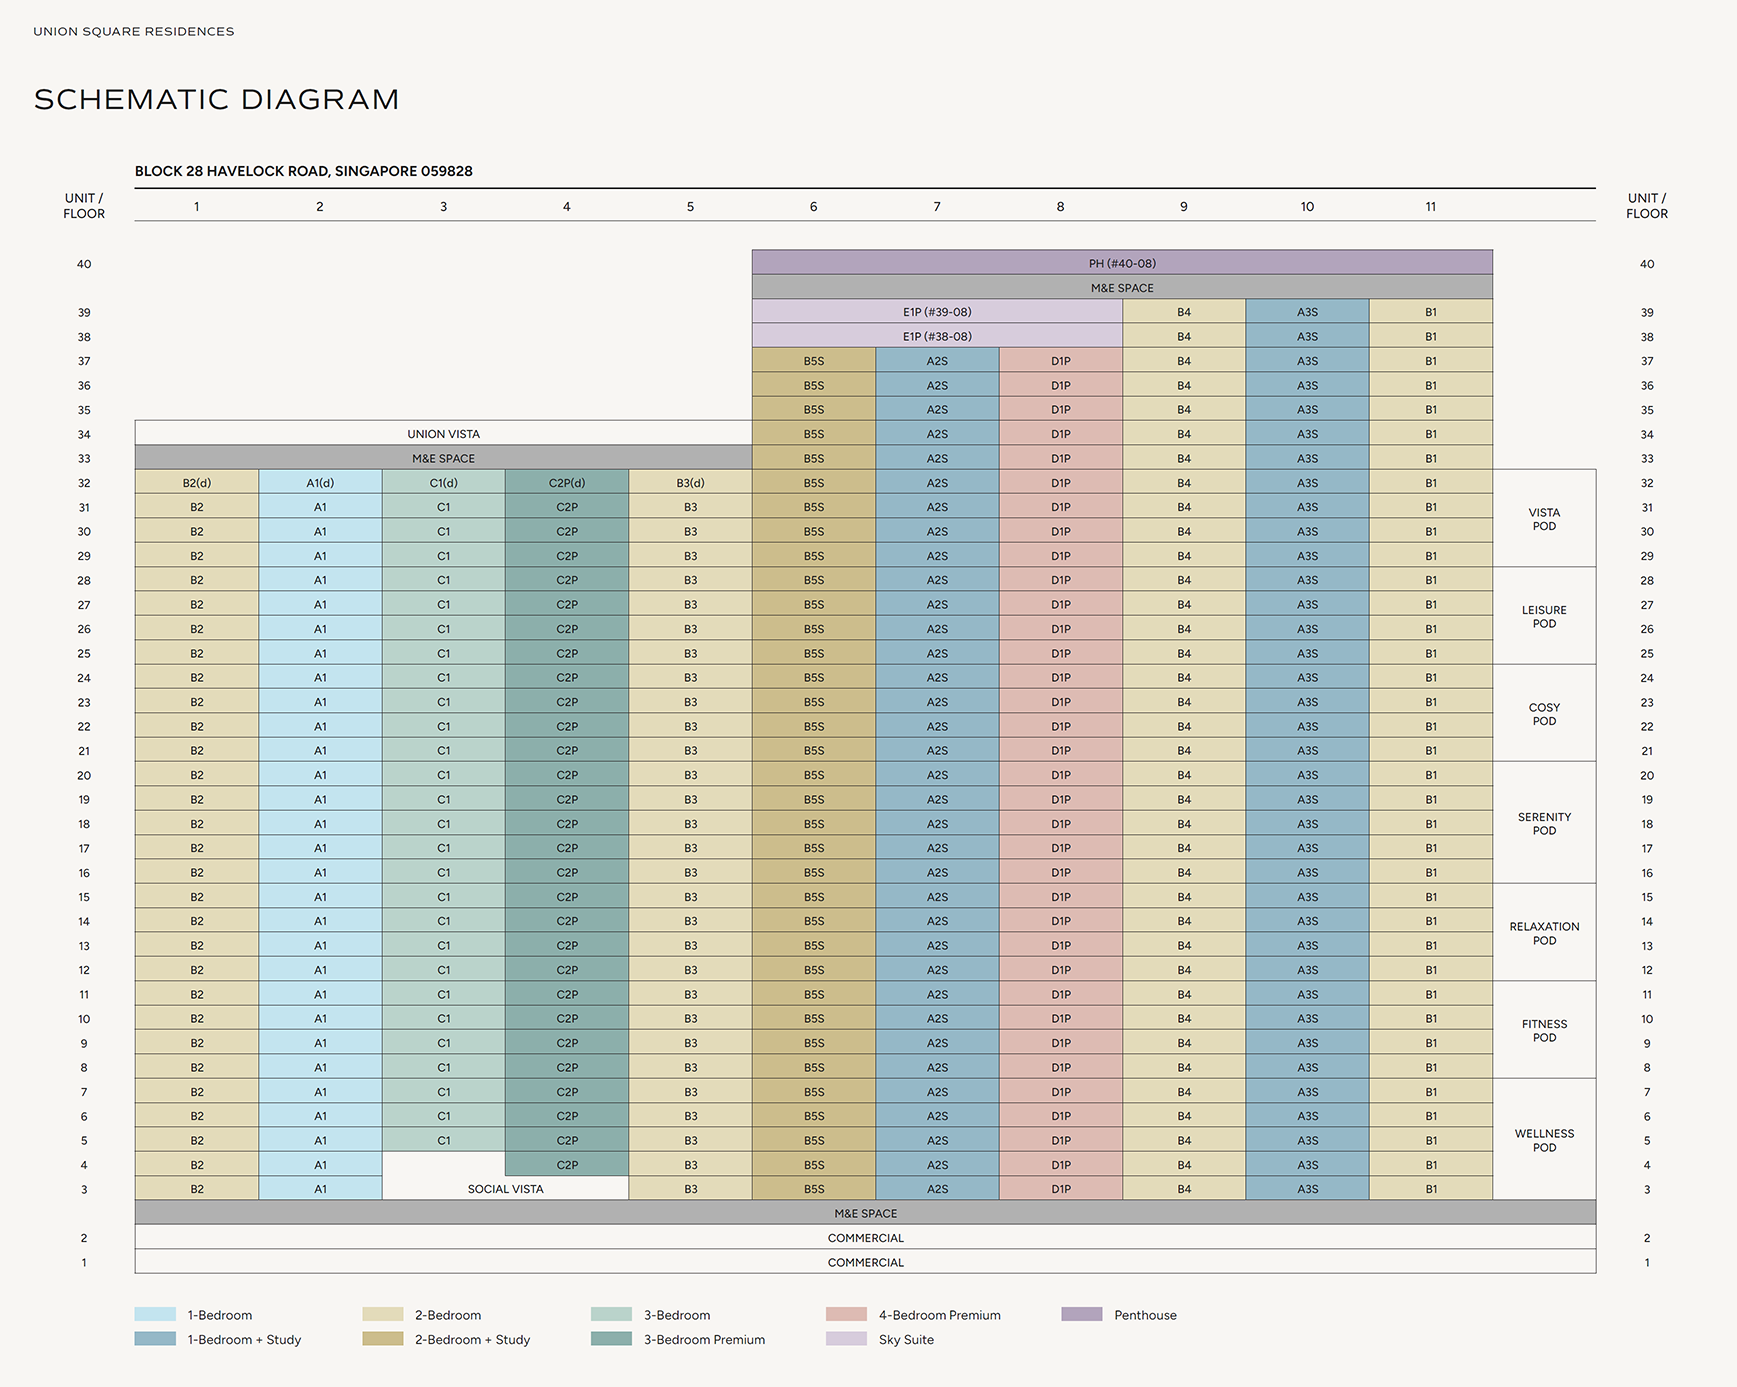Click the 2-Bedroom + Study legend swatch
1737x1387 pixels.
(x=383, y=1339)
